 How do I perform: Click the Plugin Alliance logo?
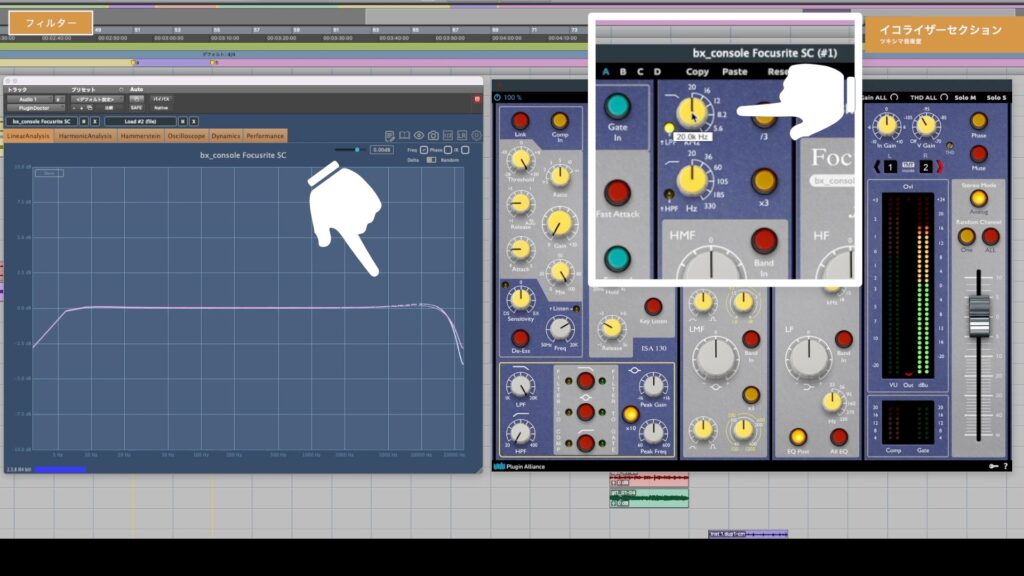point(520,466)
